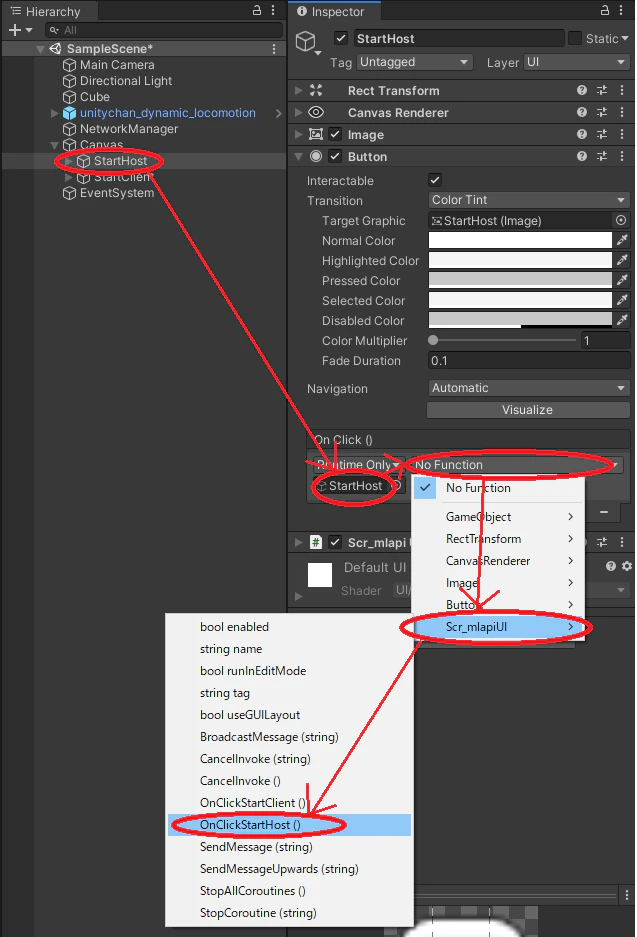Image resolution: width=637 pixels, height=937 pixels.
Task: Disable the Image component checkbox
Action: [x=335, y=134]
